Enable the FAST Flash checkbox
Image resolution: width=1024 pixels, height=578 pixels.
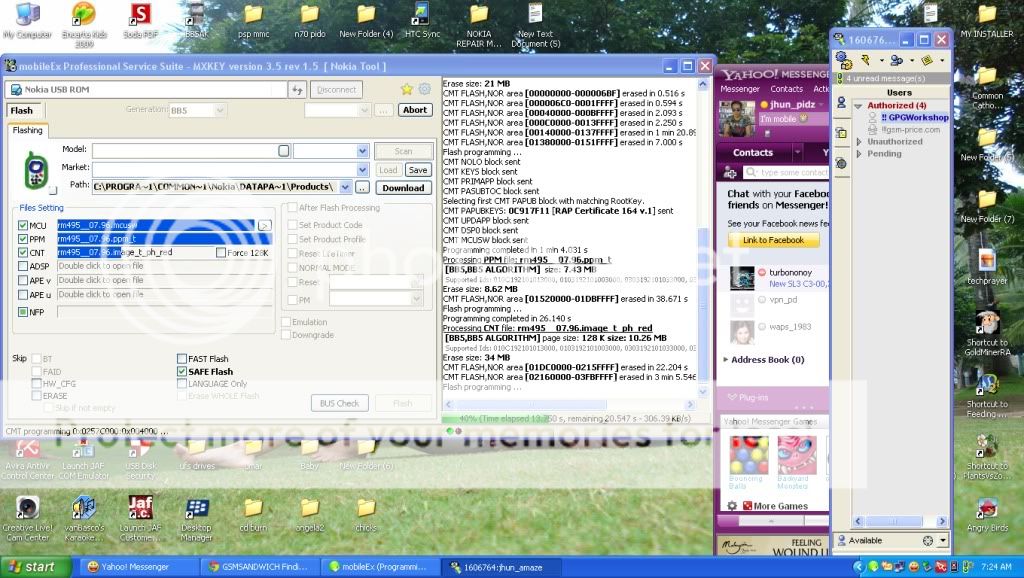point(182,359)
